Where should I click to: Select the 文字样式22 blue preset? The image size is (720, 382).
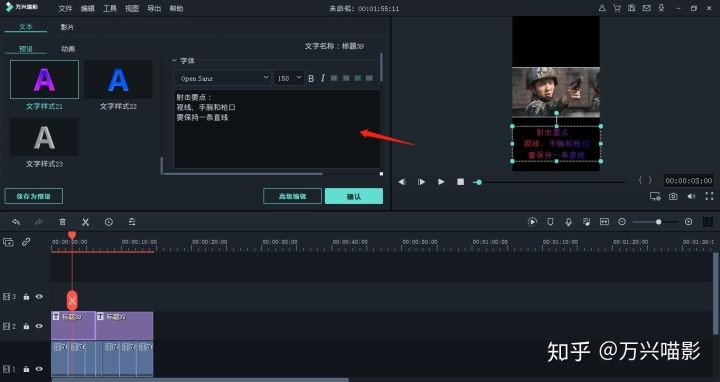118,79
